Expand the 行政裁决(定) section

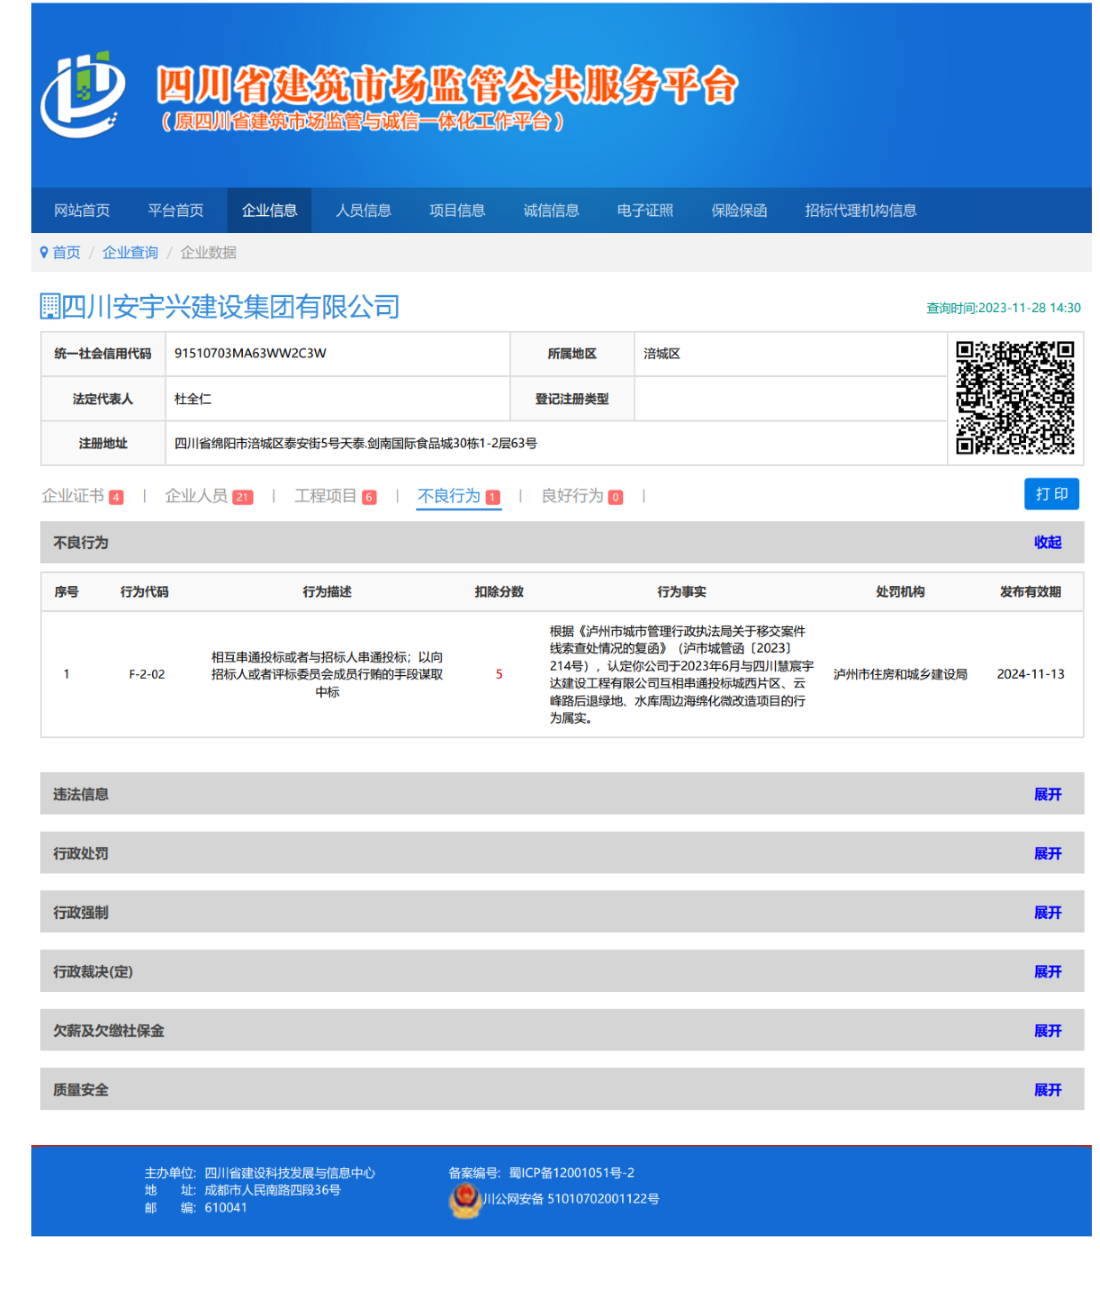click(x=1048, y=971)
